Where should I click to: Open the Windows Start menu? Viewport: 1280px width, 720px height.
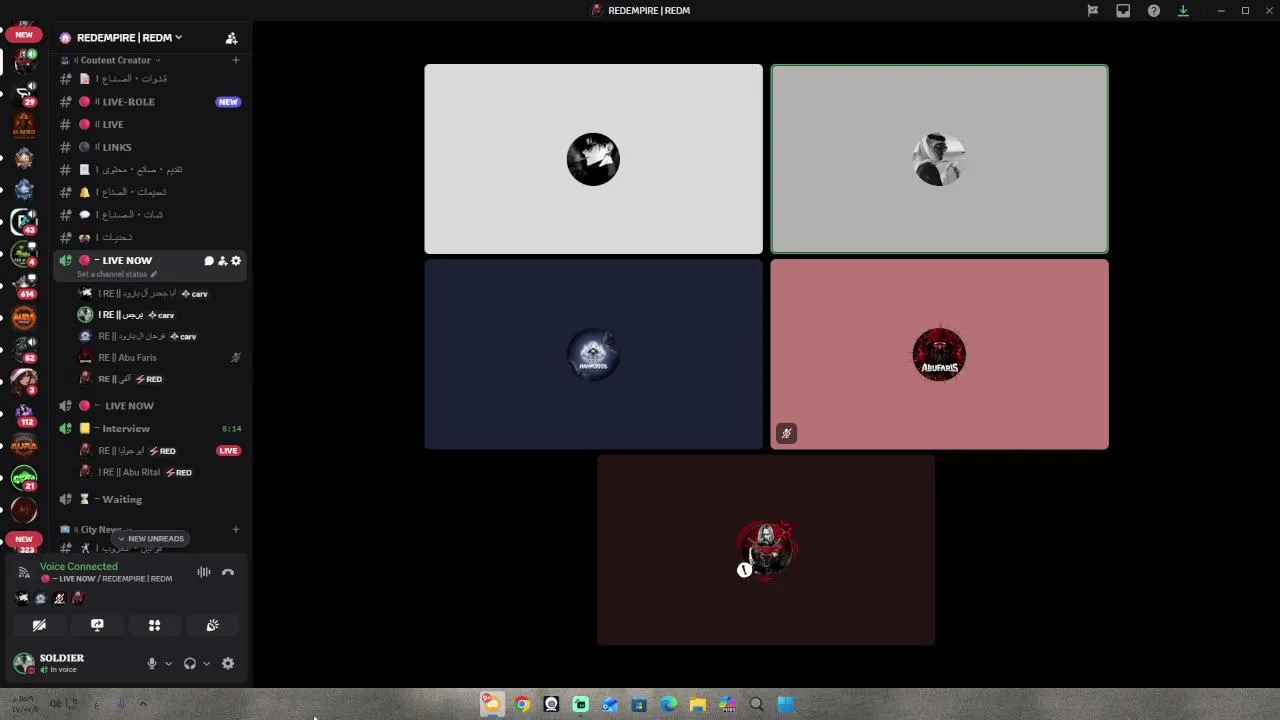coord(786,704)
